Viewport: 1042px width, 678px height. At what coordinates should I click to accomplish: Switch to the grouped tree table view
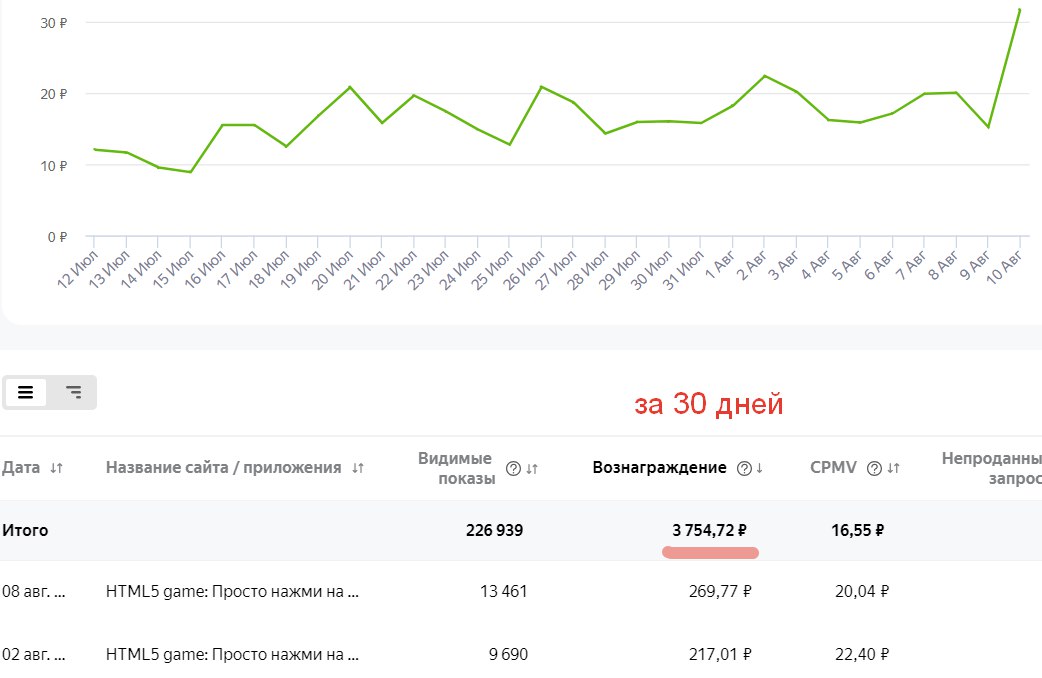(x=73, y=393)
